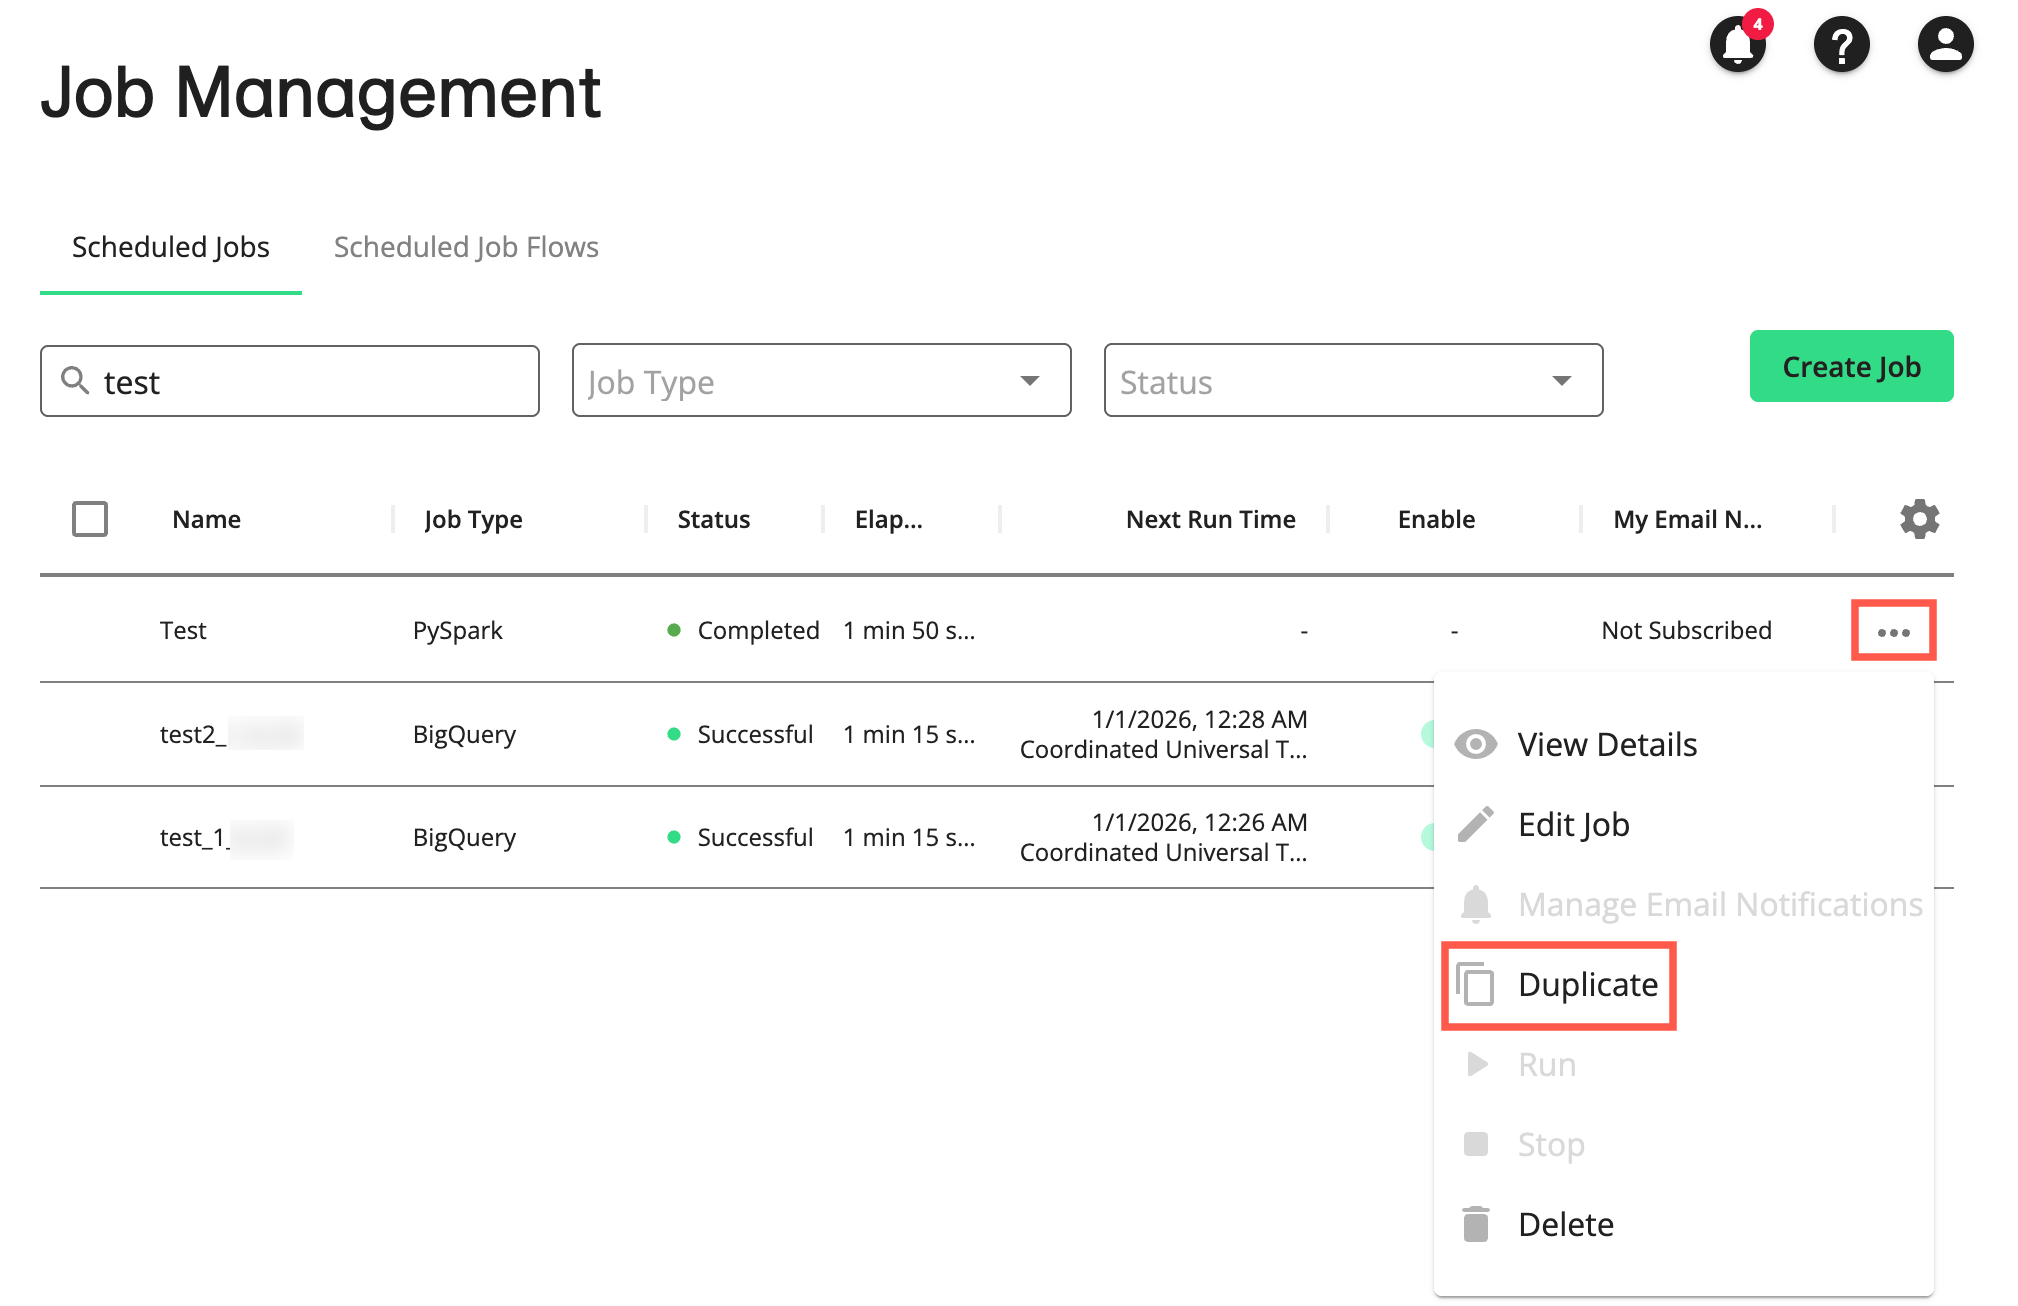The height and width of the screenshot is (1306, 2018).
Task: Open the ellipsis actions menu for Test job
Action: [1893, 630]
